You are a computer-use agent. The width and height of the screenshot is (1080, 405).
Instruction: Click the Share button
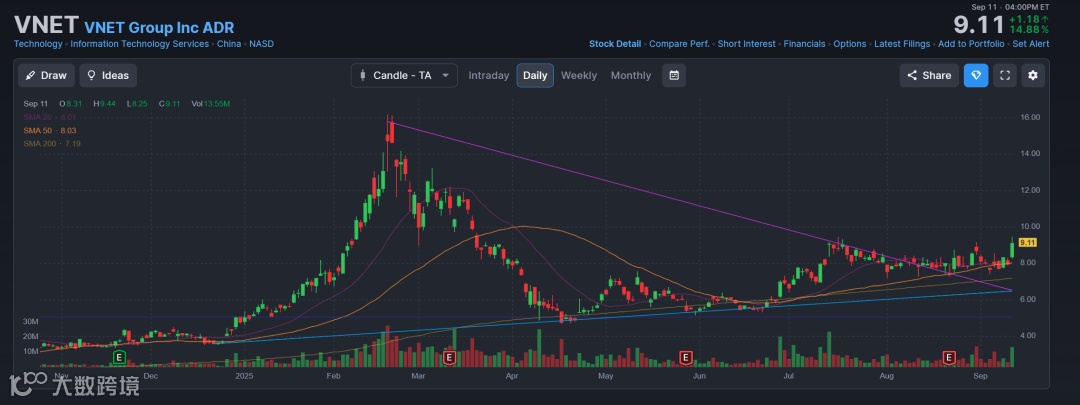(x=929, y=76)
